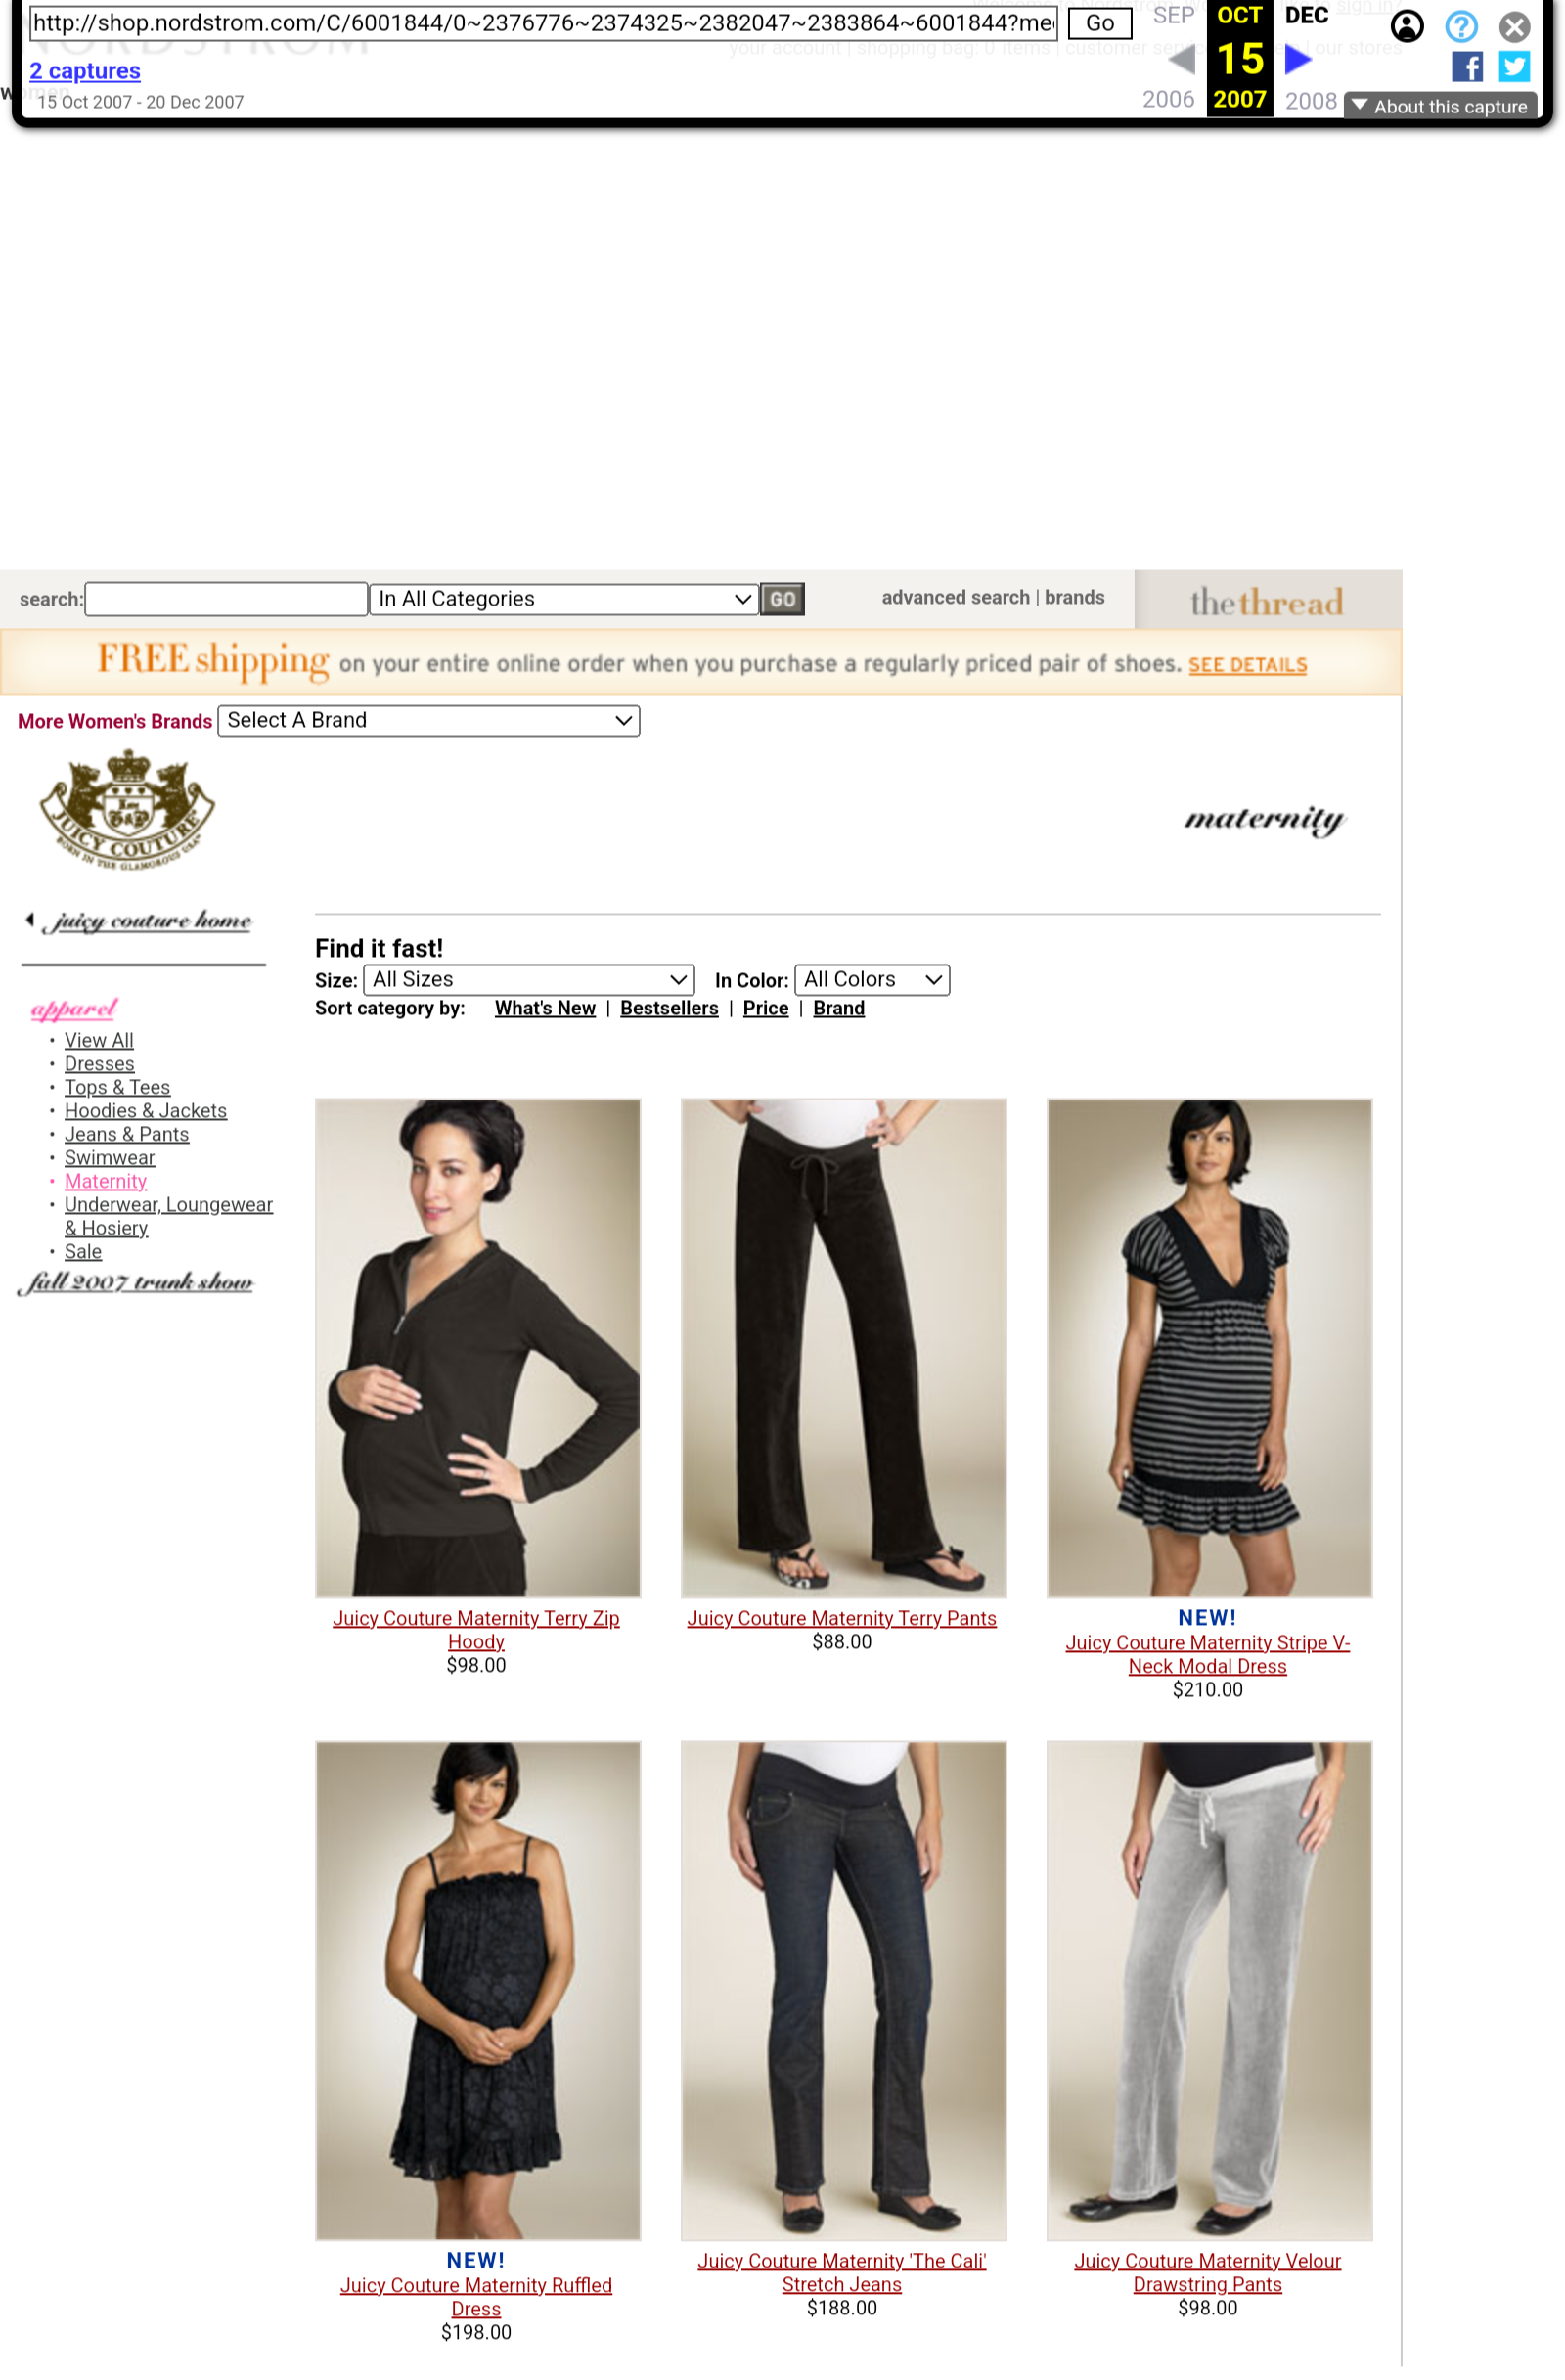Share capture via Facebook icon

1467,67
